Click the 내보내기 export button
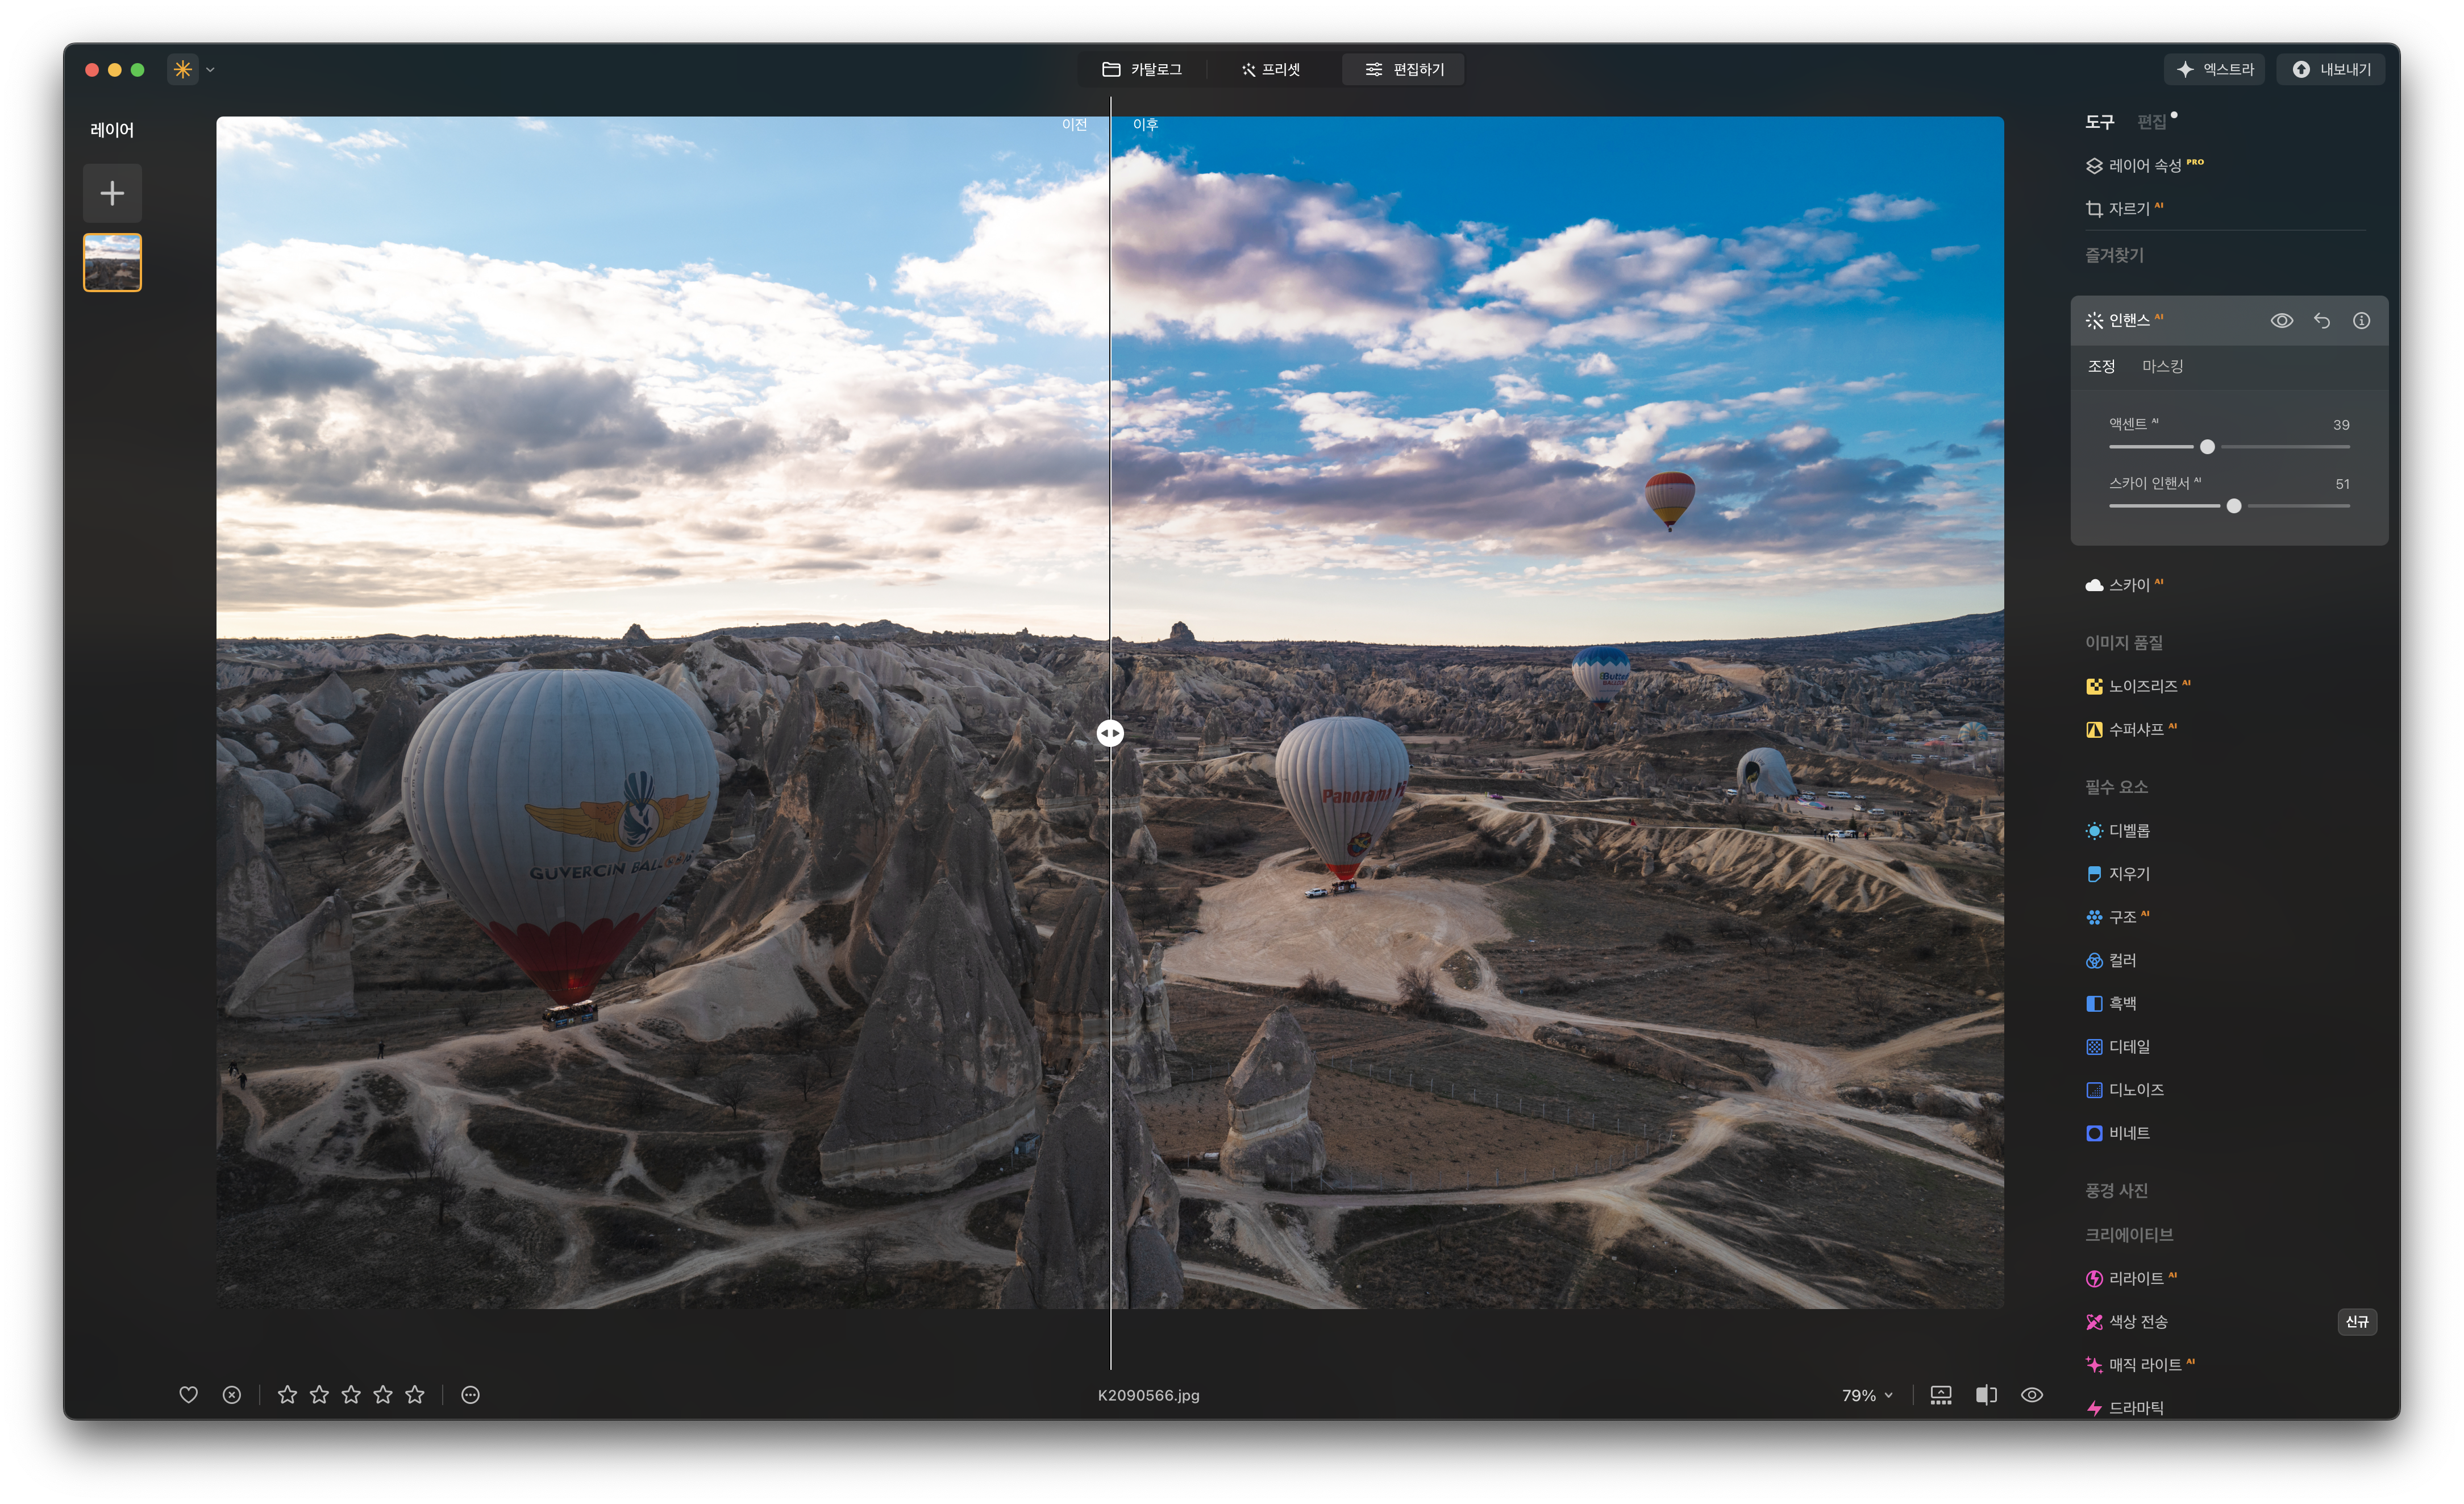Viewport: 2464px width, 1504px height. (2330, 69)
